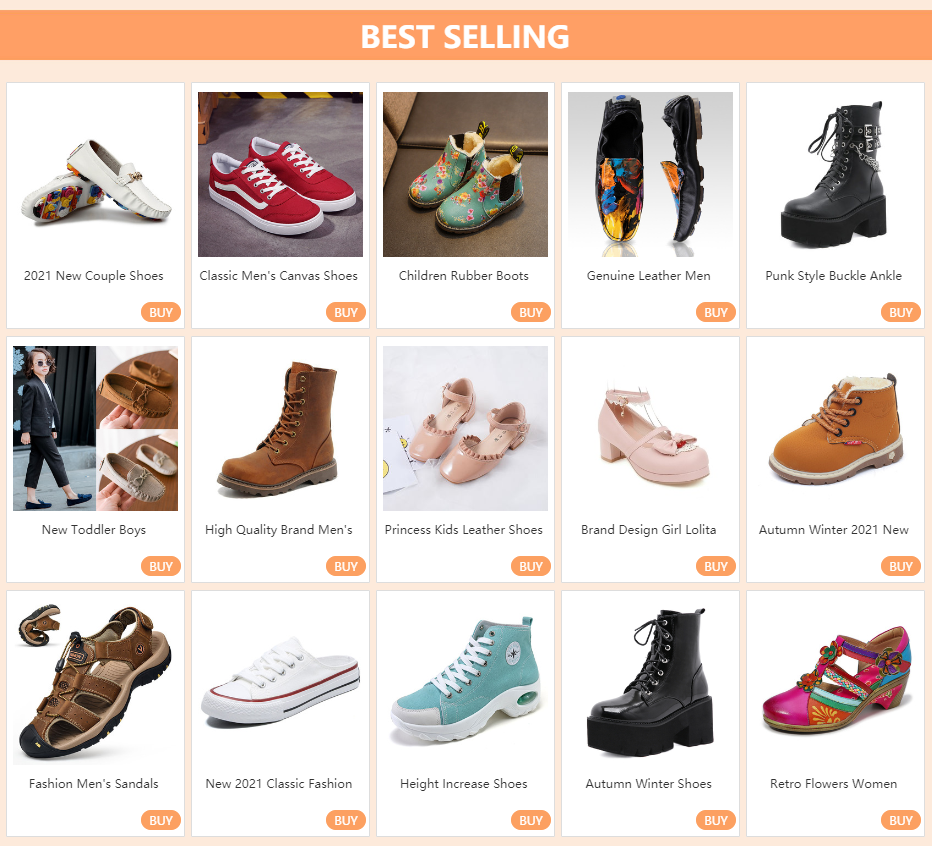Image resolution: width=932 pixels, height=846 pixels.
Task: Select the floral children rubber boots image
Action: point(465,175)
